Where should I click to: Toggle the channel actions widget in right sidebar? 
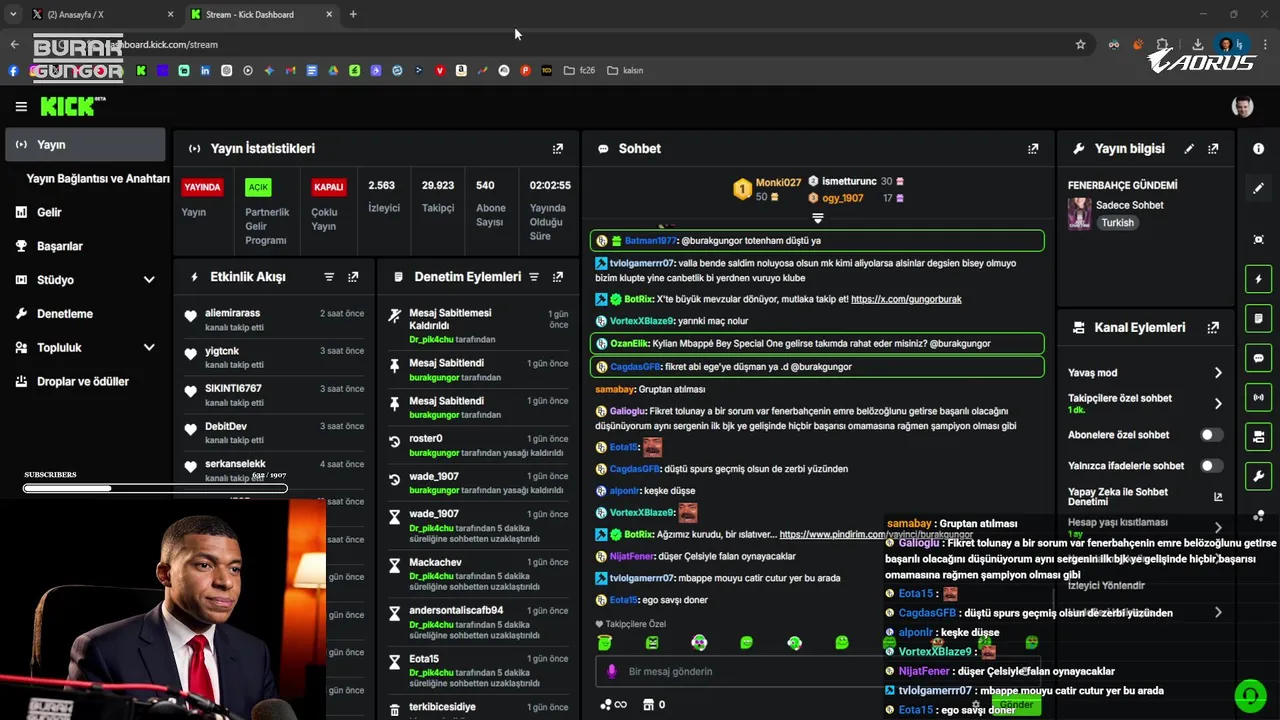coord(1258,437)
